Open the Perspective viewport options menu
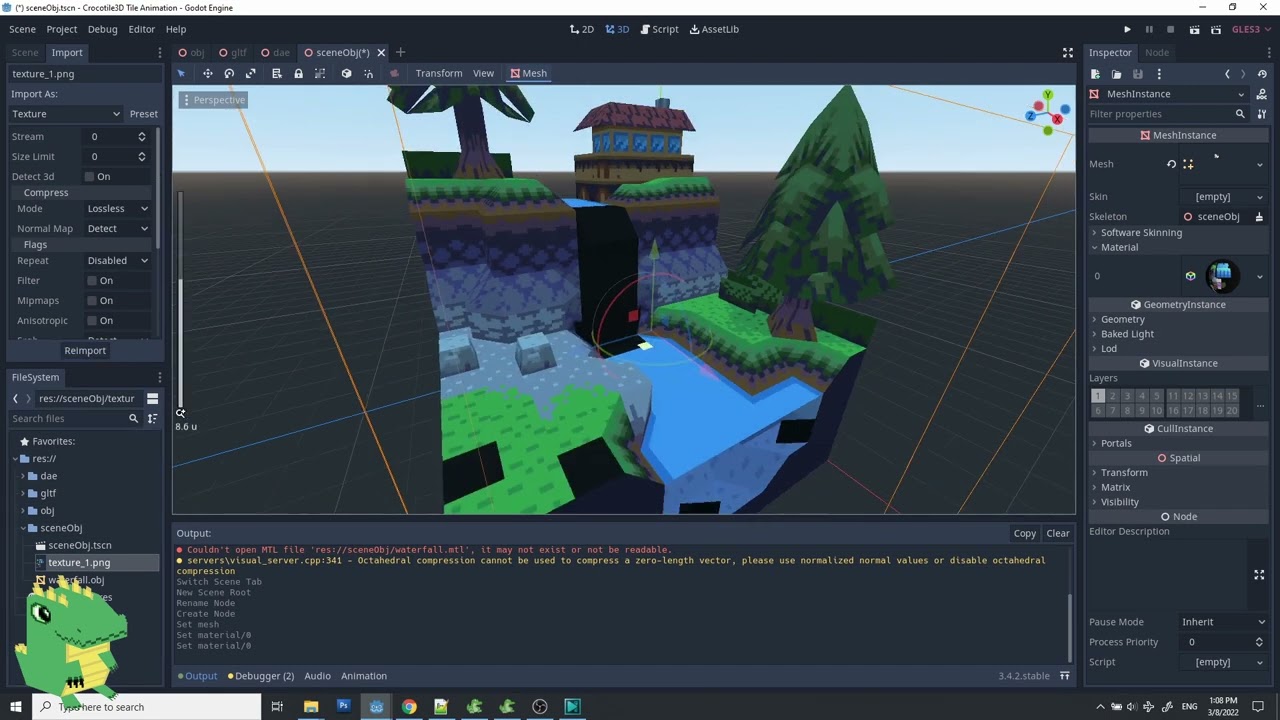This screenshot has width=1280, height=720. click(212, 100)
